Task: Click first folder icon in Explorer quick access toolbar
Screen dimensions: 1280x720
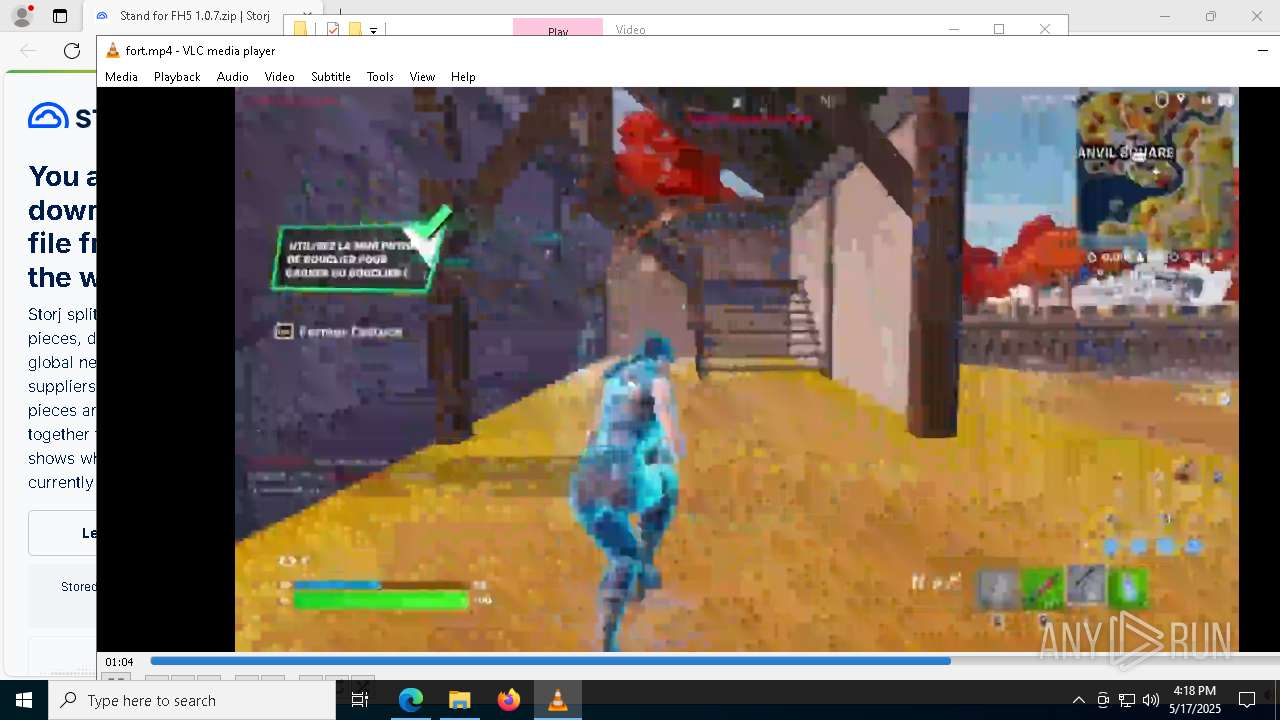Action: click(x=300, y=29)
